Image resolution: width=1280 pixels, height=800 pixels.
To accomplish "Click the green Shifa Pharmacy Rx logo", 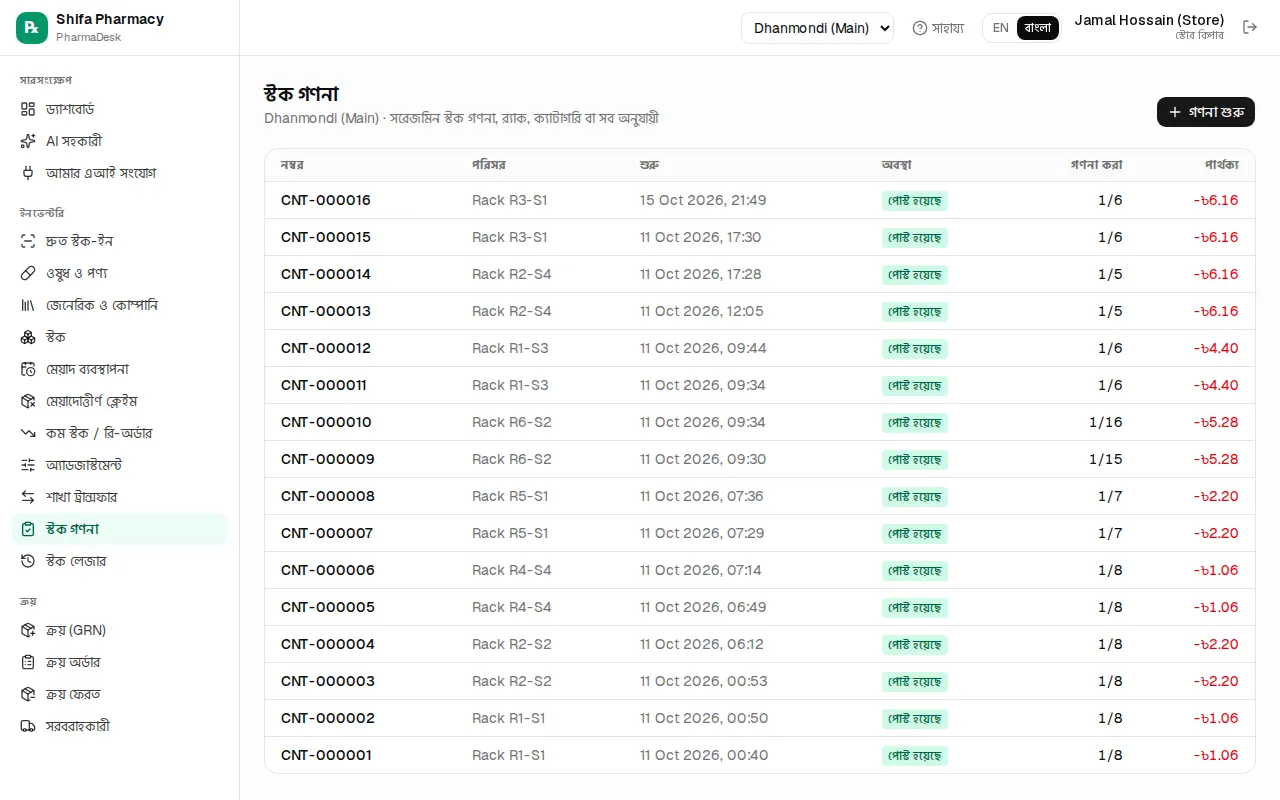I will 32,28.
